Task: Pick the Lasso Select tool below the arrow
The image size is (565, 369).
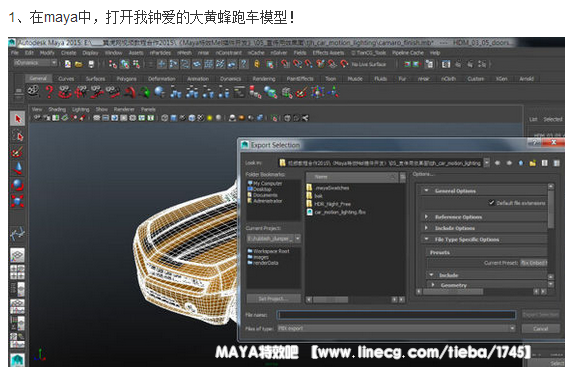Action: click(18, 135)
